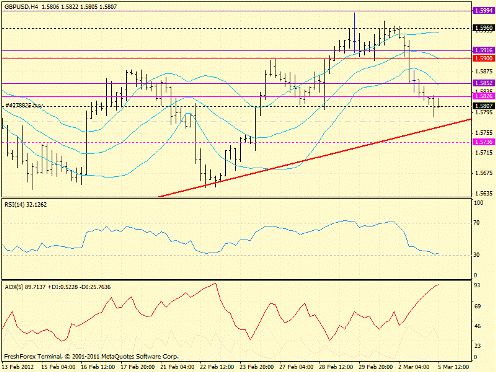Select the magenta 1.5736 price label
The width and height of the screenshot is (496, 372).
click(484, 142)
